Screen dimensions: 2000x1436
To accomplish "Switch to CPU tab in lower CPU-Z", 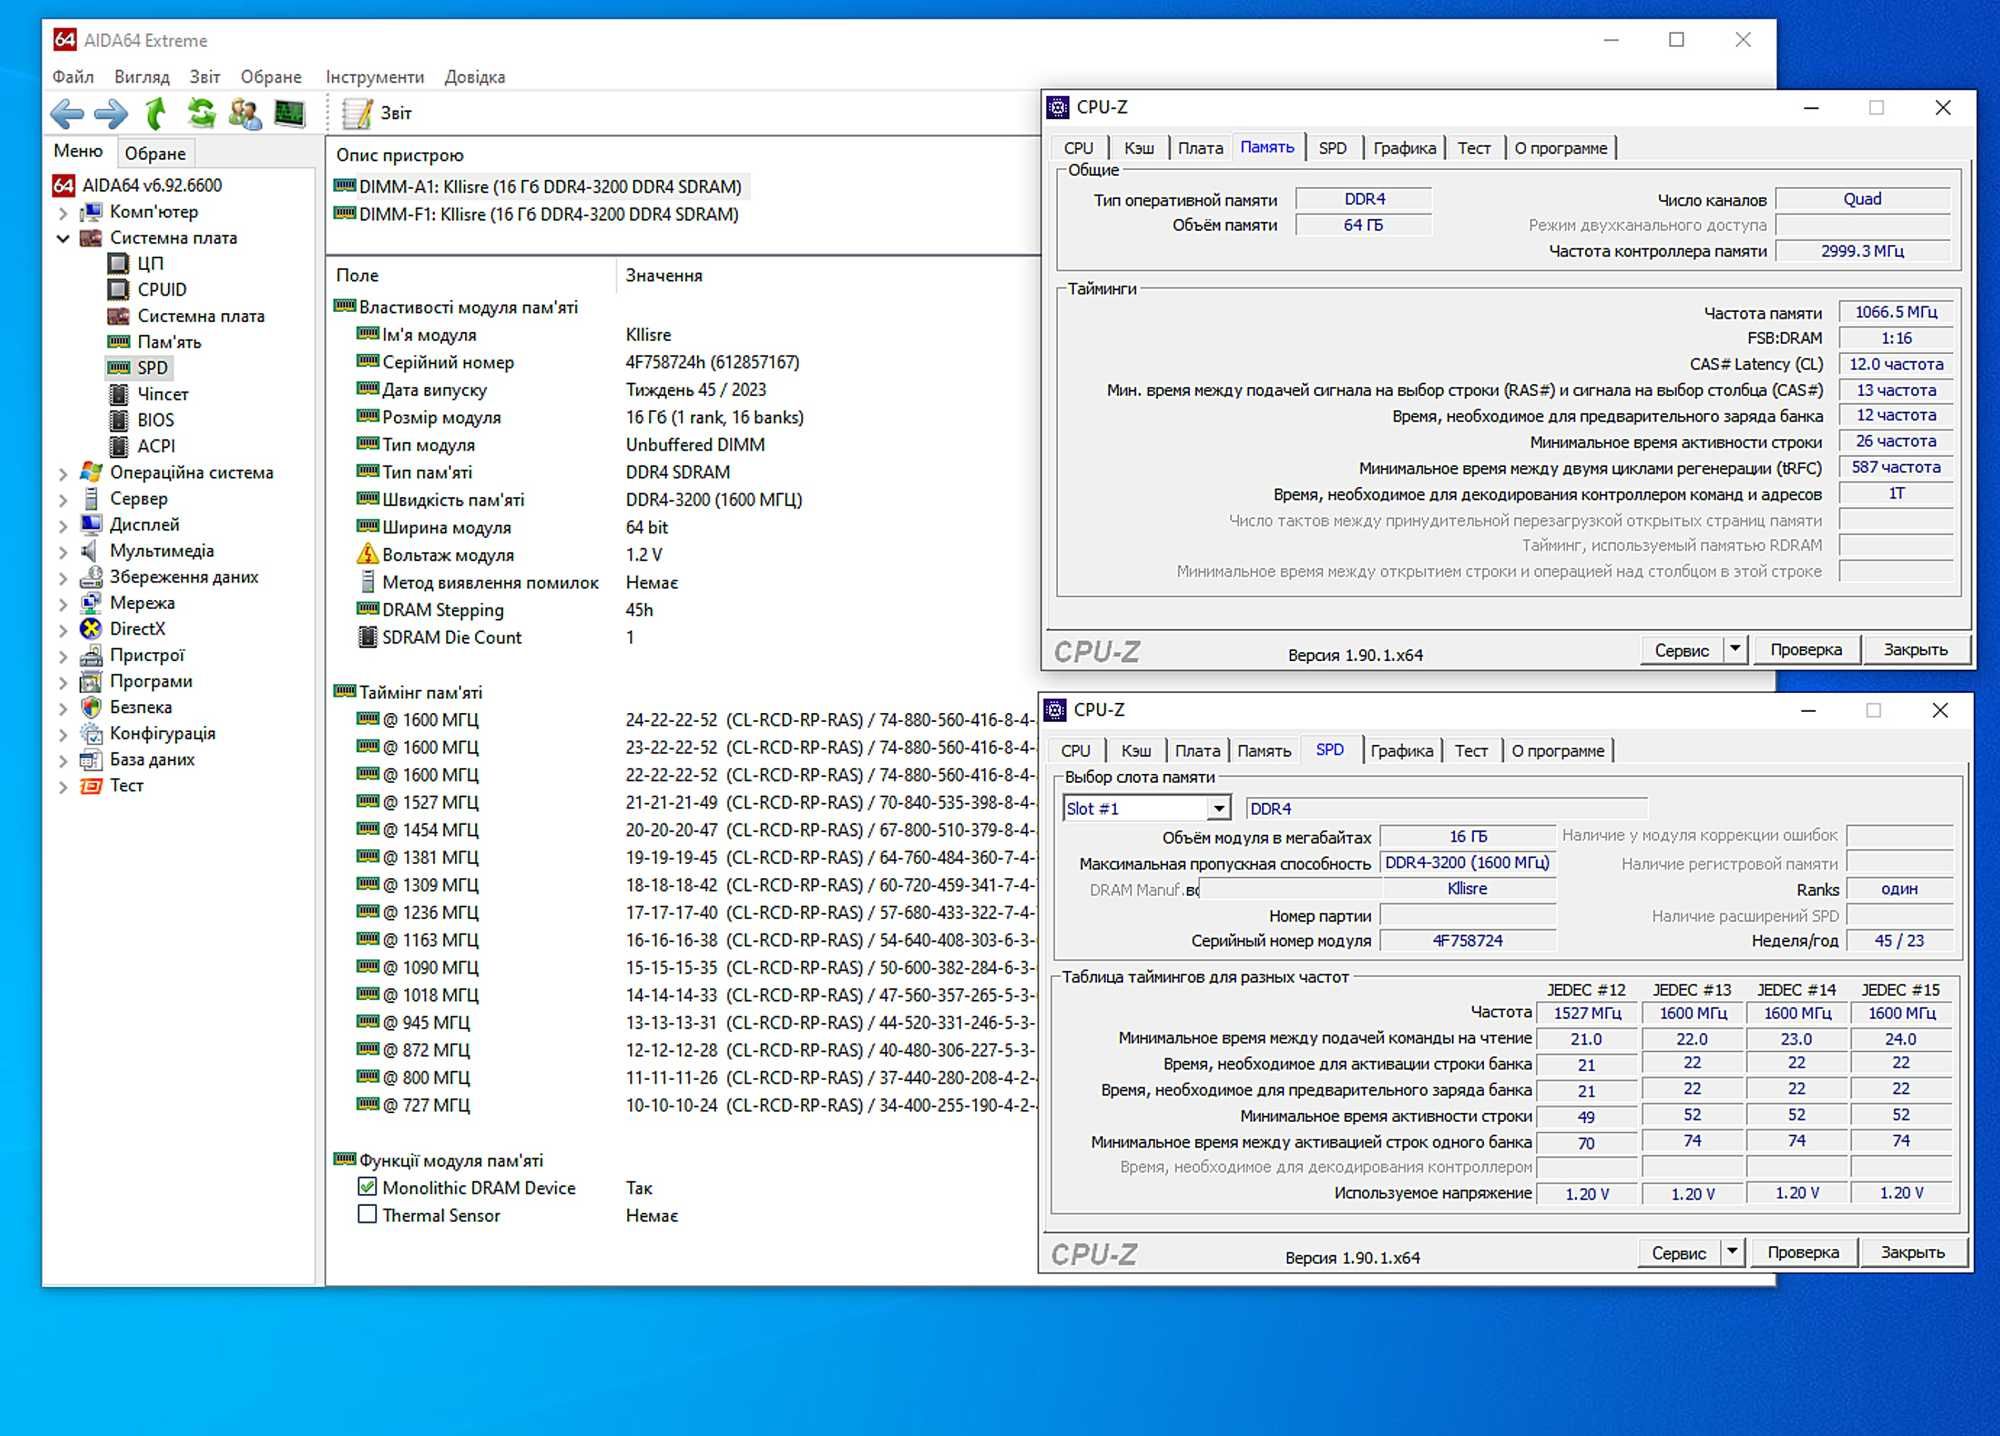I will pyautogui.click(x=1076, y=751).
